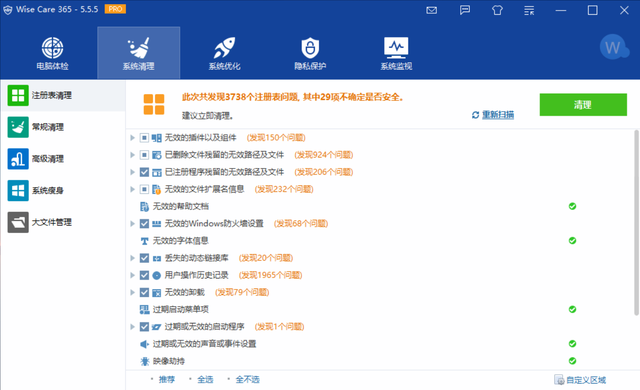Open the 系统监视 monitor tab
Screen dimensions: 640x390
[x=396, y=53]
